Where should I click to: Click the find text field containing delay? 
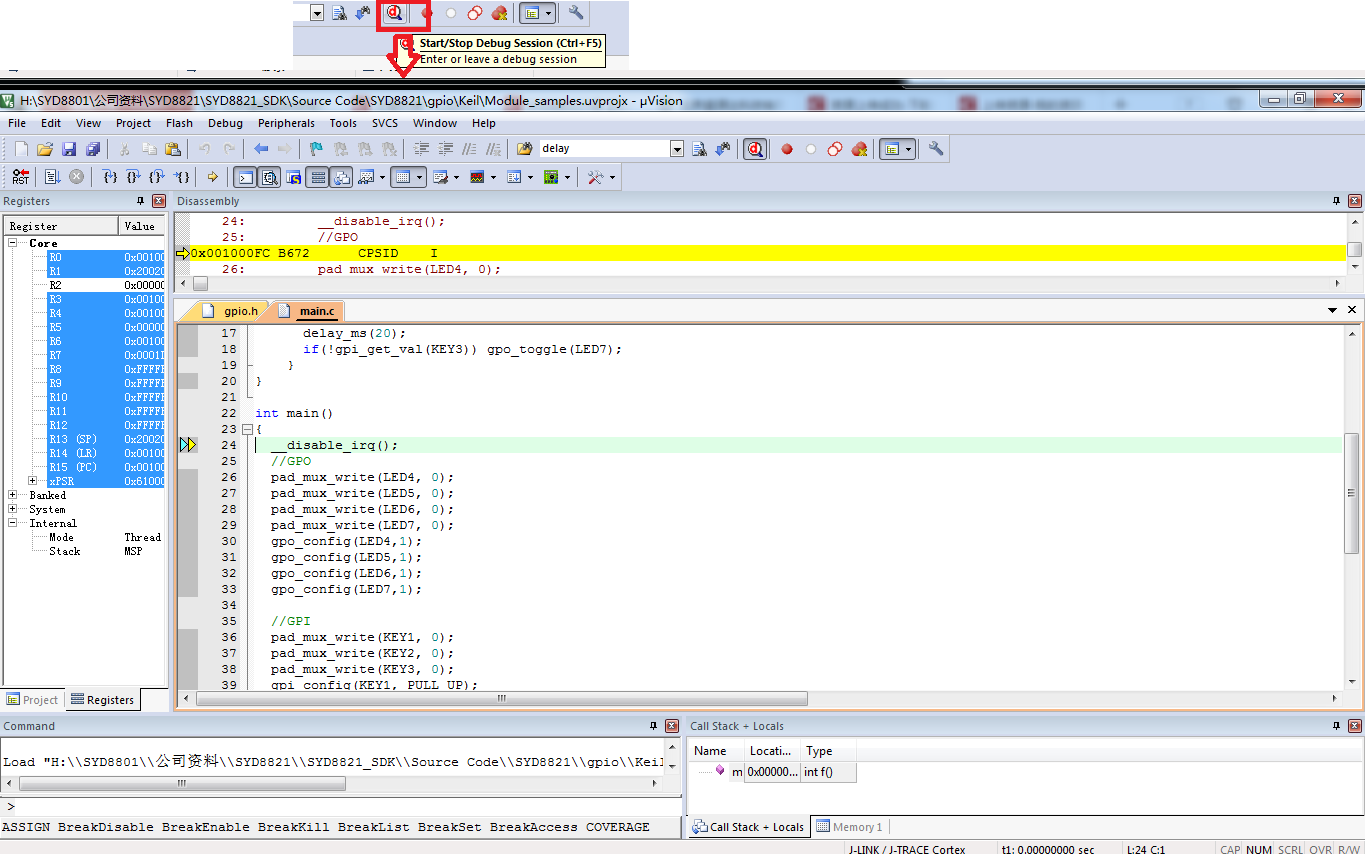(603, 149)
